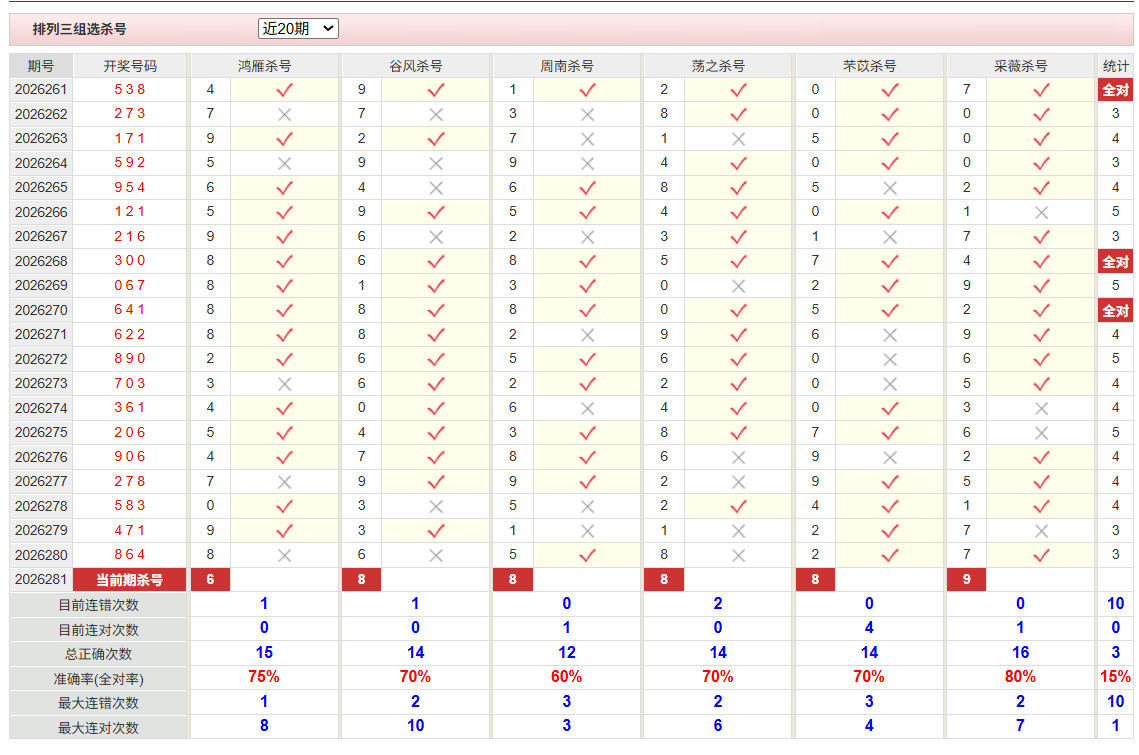
Task: Select the 周南杀号 column header
Action: 567,66
